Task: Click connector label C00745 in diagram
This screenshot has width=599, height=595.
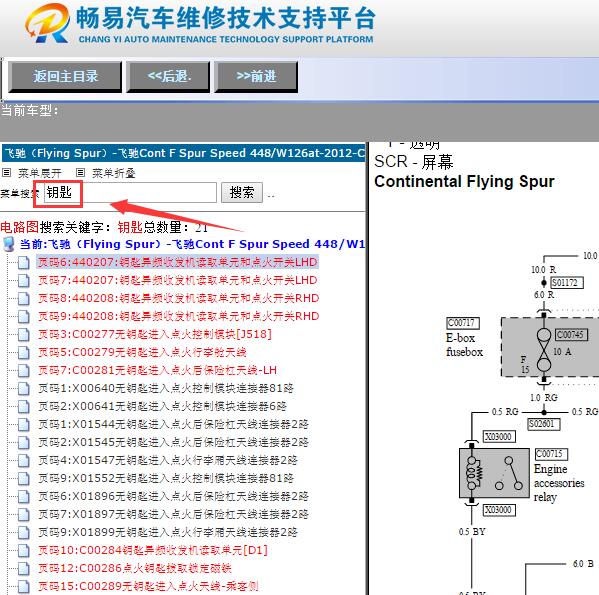Action: [x=571, y=335]
